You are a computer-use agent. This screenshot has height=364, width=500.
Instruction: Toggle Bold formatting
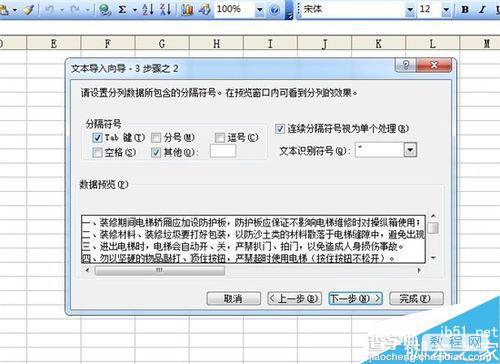pos(465,10)
